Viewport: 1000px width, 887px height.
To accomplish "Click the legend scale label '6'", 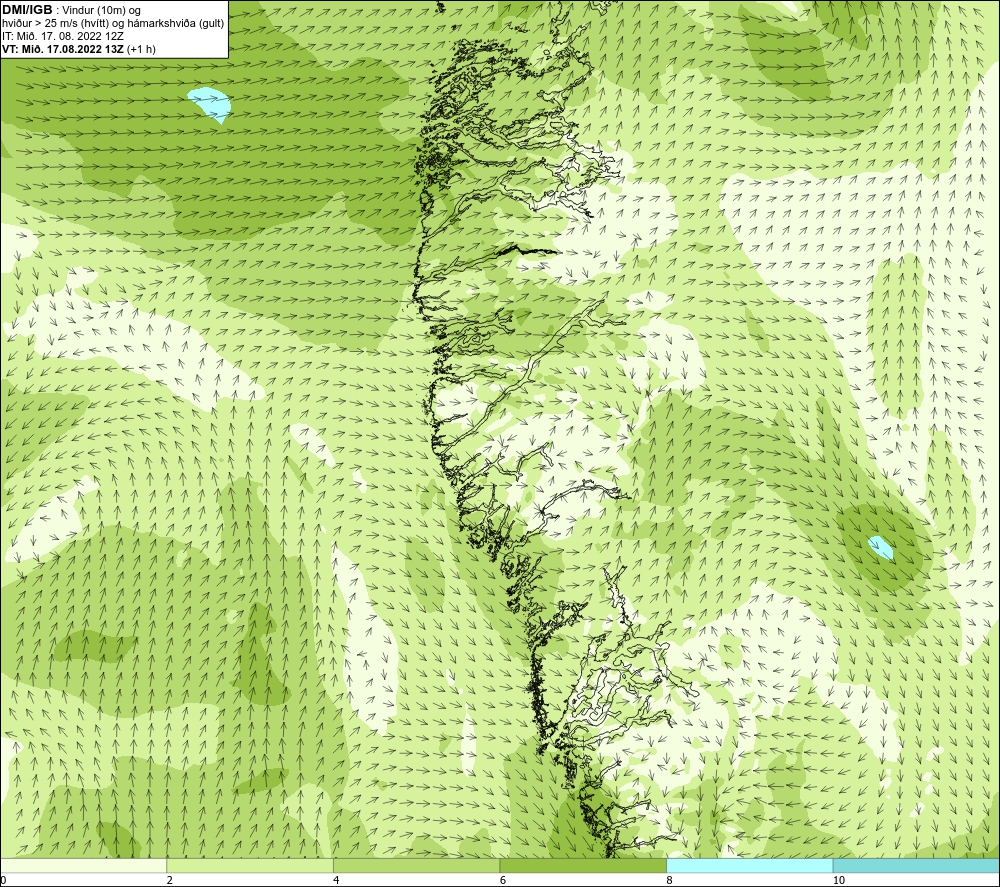I will click(503, 881).
